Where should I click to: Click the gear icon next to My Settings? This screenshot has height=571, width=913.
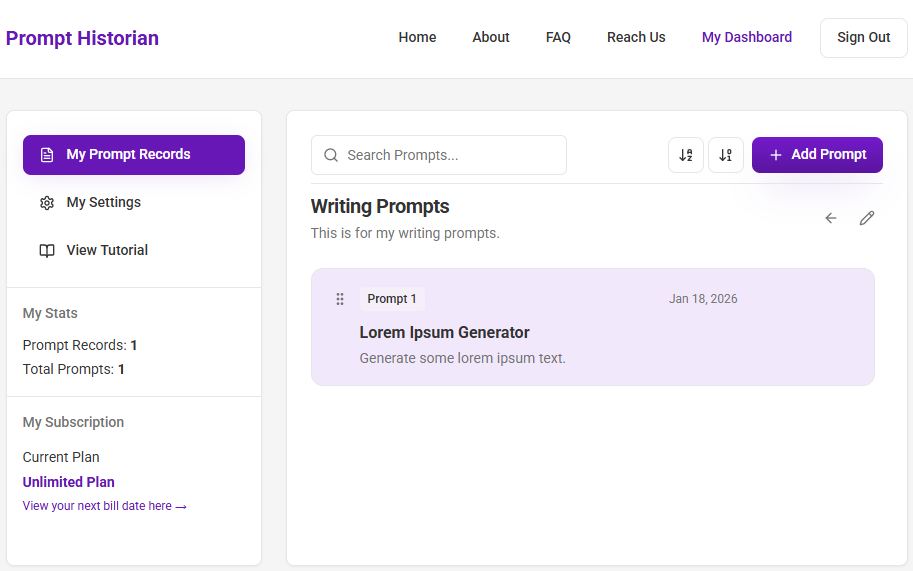coord(47,203)
